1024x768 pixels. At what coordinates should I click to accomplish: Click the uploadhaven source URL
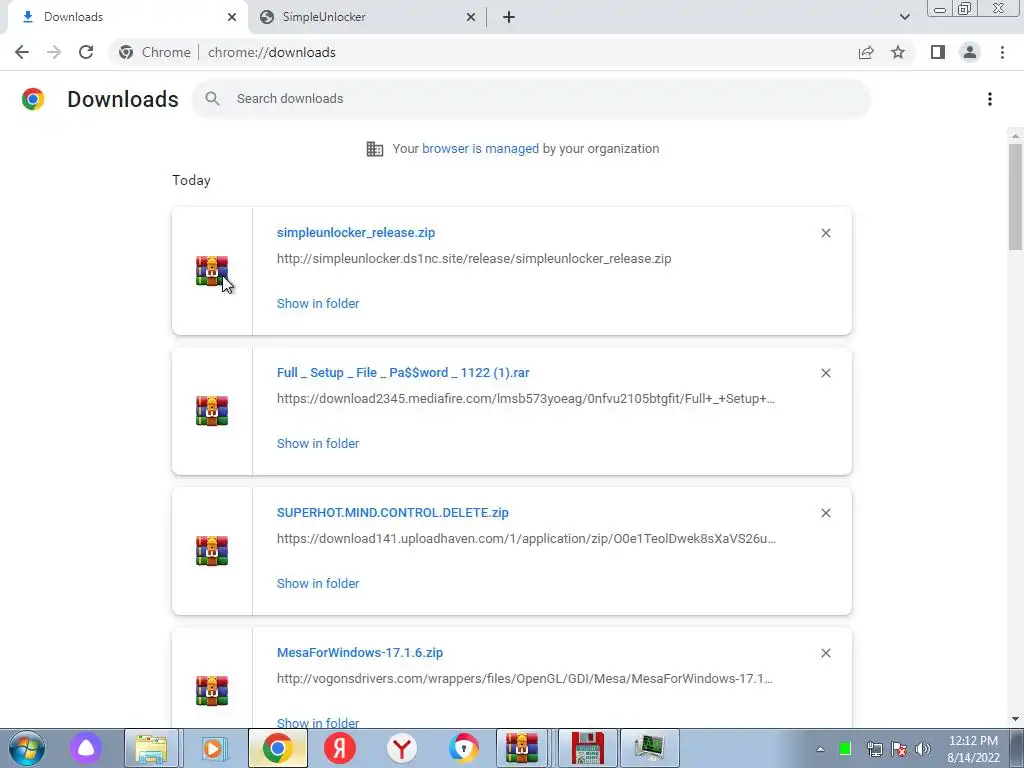click(526, 539)
